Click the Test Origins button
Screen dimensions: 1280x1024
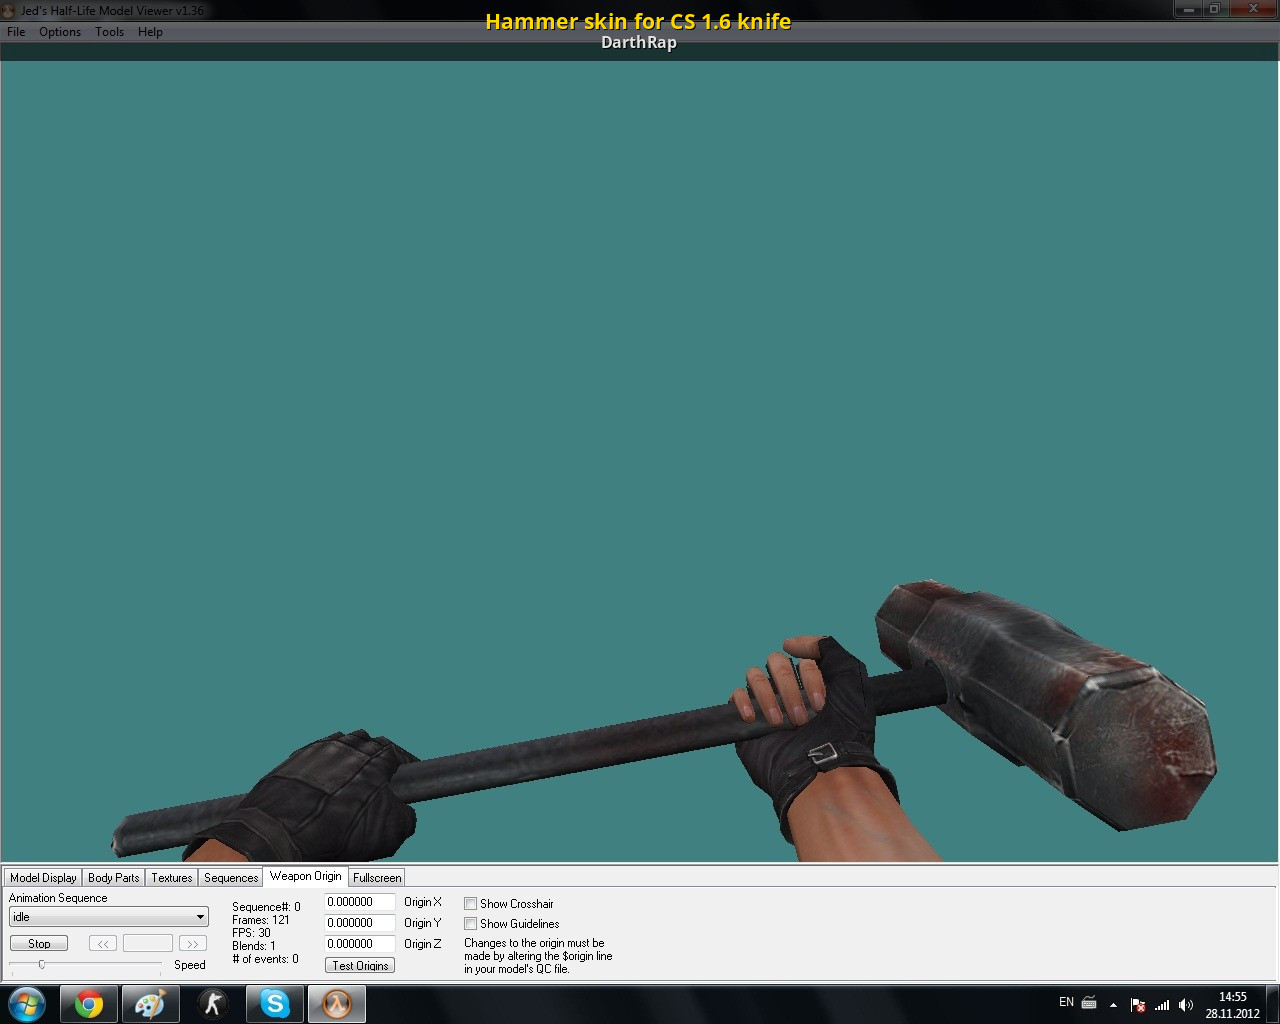pos(360,965)
